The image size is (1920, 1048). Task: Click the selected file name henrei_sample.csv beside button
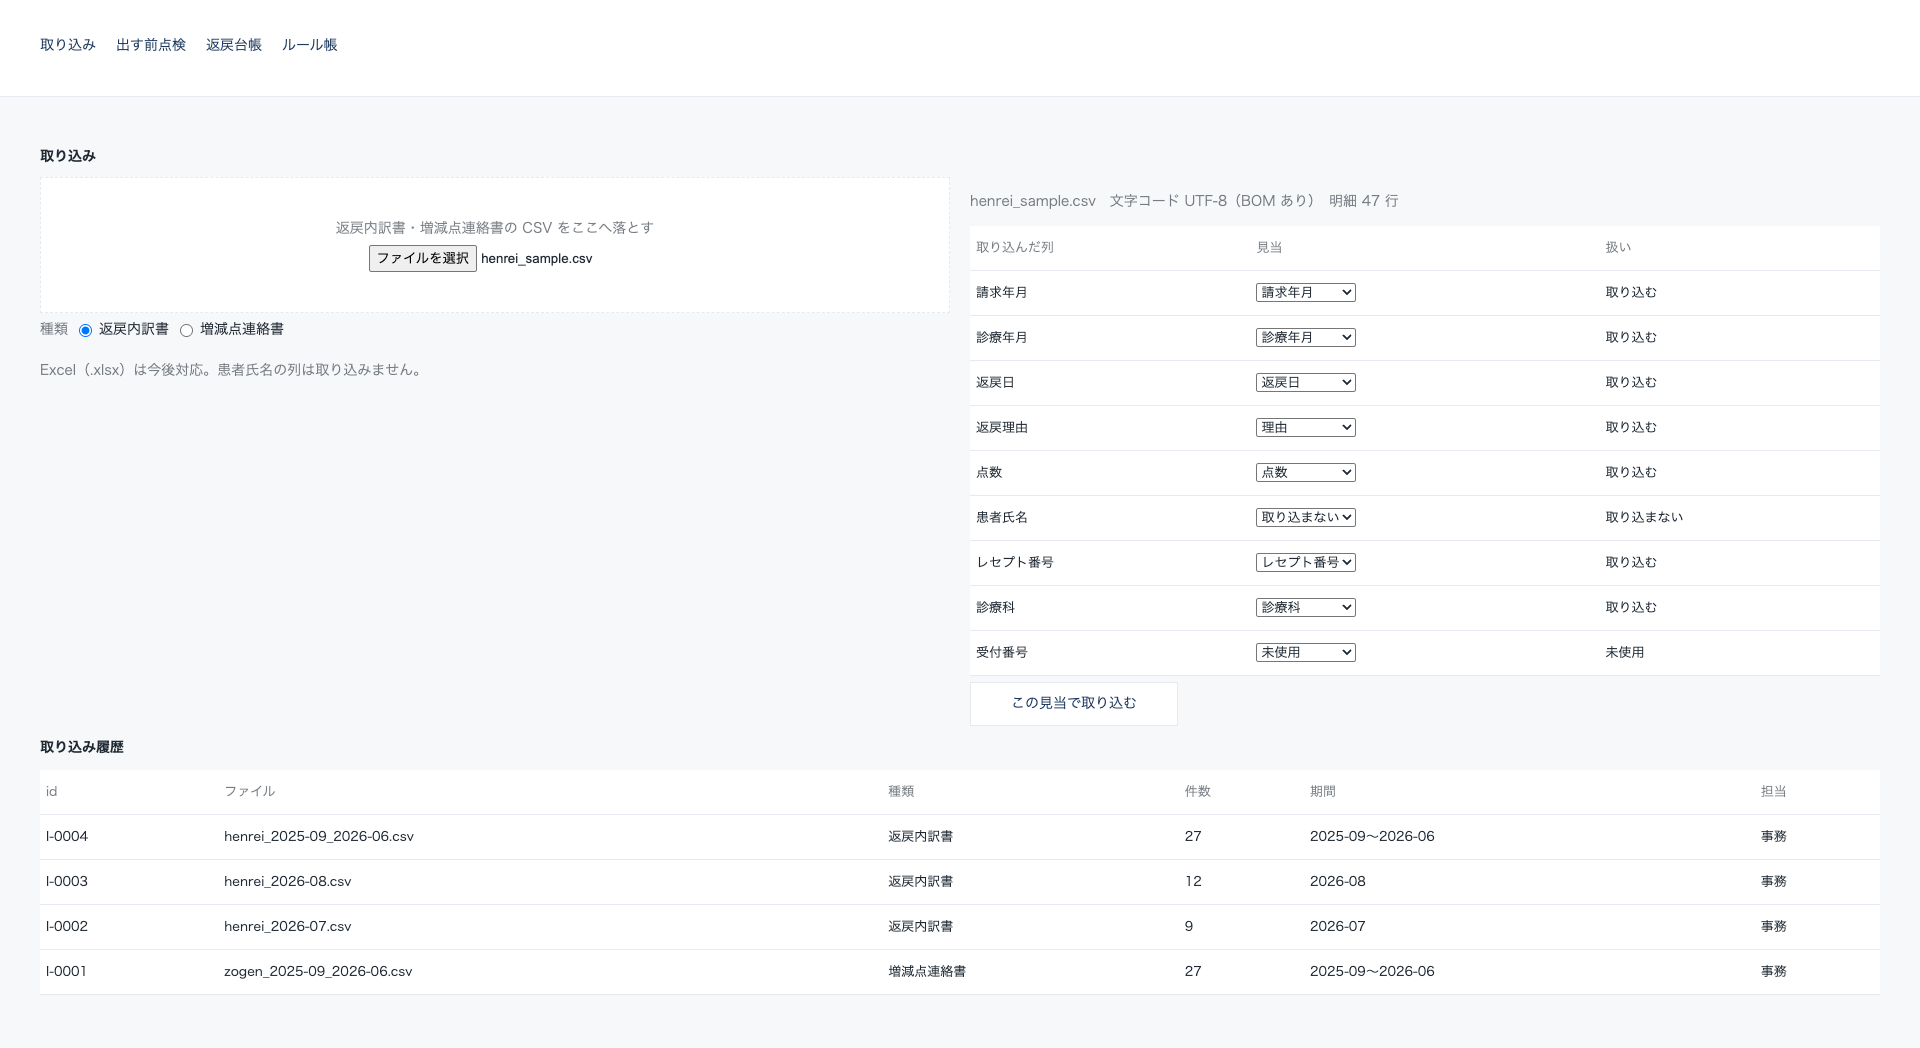point(537,259)
